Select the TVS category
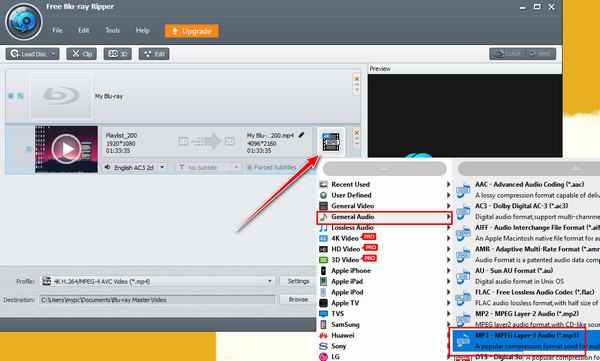The height and width of the screenshot is (361, 600). point(385,314)
